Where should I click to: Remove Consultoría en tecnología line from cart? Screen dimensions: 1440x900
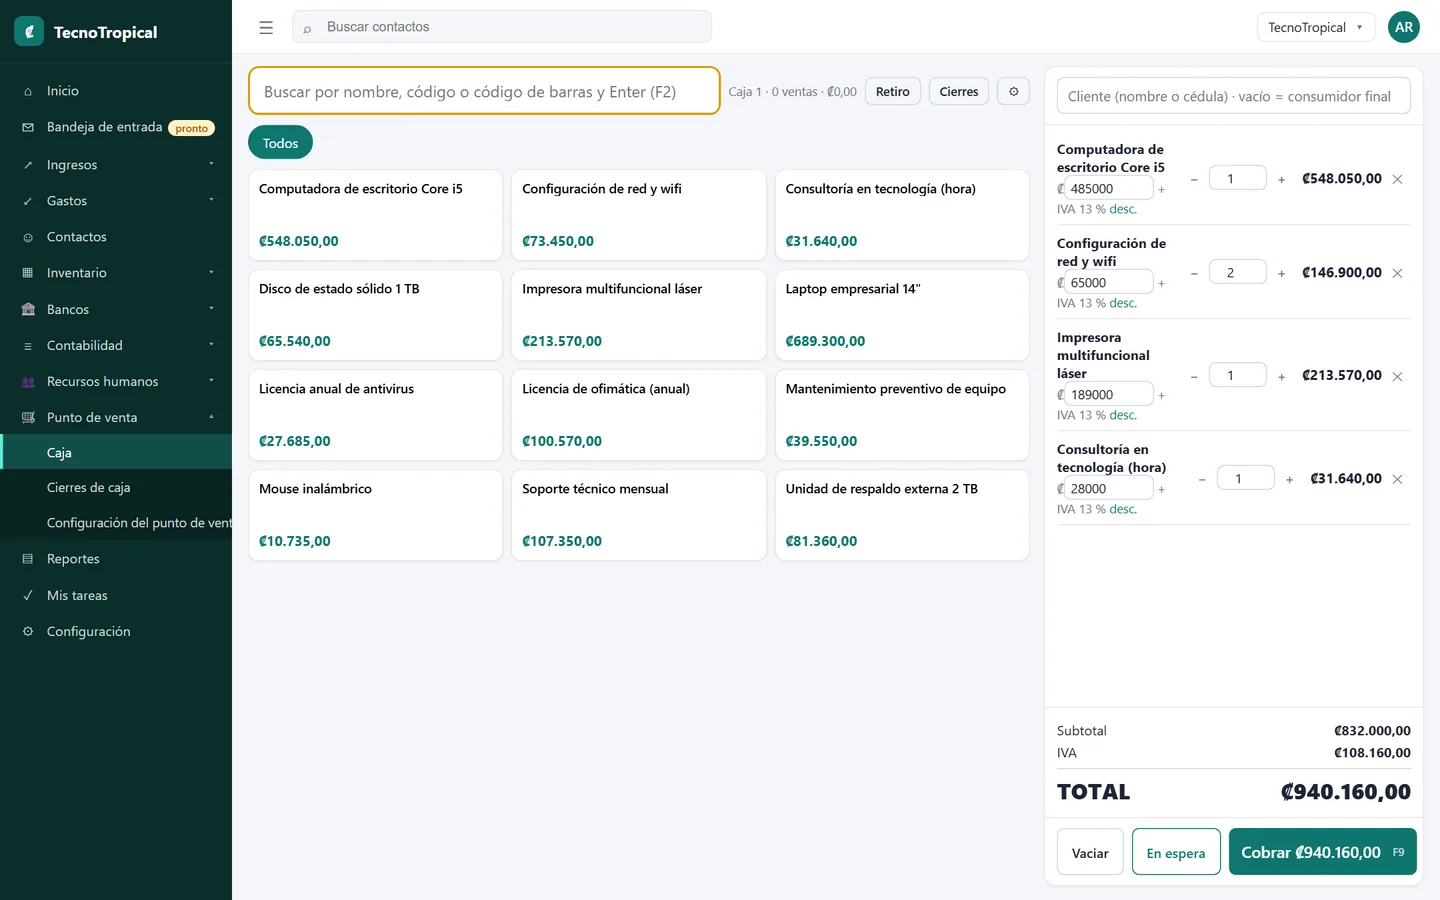[x=1397, y=480]
